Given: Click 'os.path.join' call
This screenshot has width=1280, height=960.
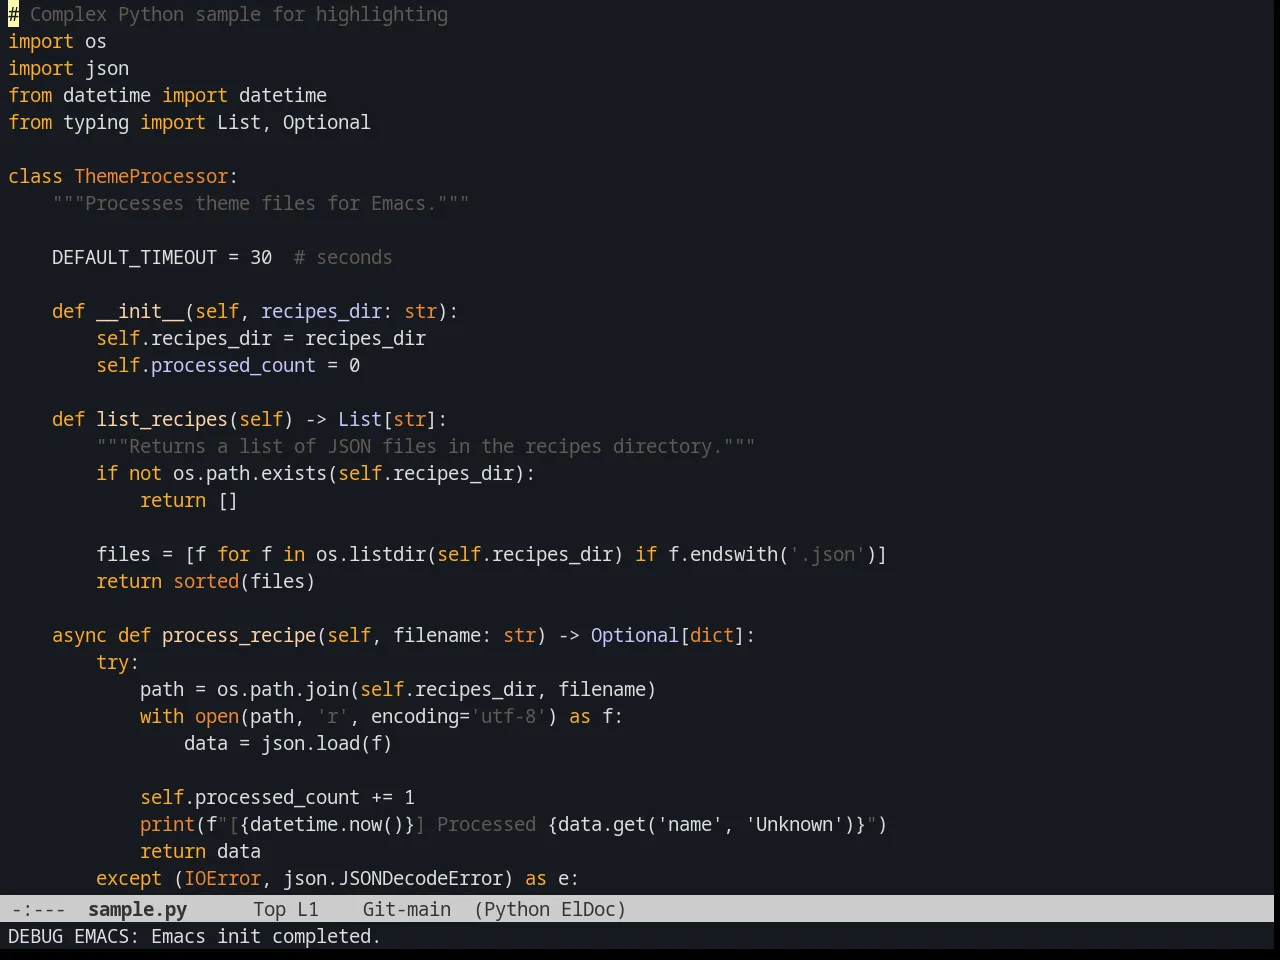Looking at the screenshot, I should coord(283,689).
